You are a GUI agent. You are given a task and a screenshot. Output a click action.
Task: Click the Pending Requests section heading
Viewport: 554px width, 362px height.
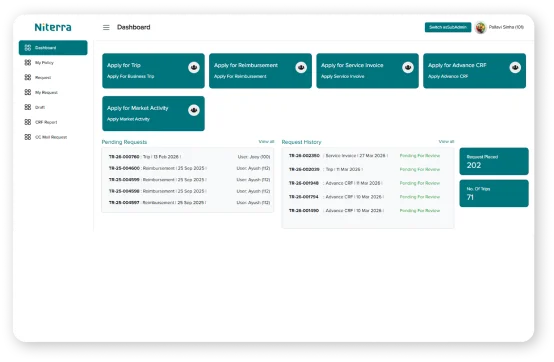(x=124, y=142)
